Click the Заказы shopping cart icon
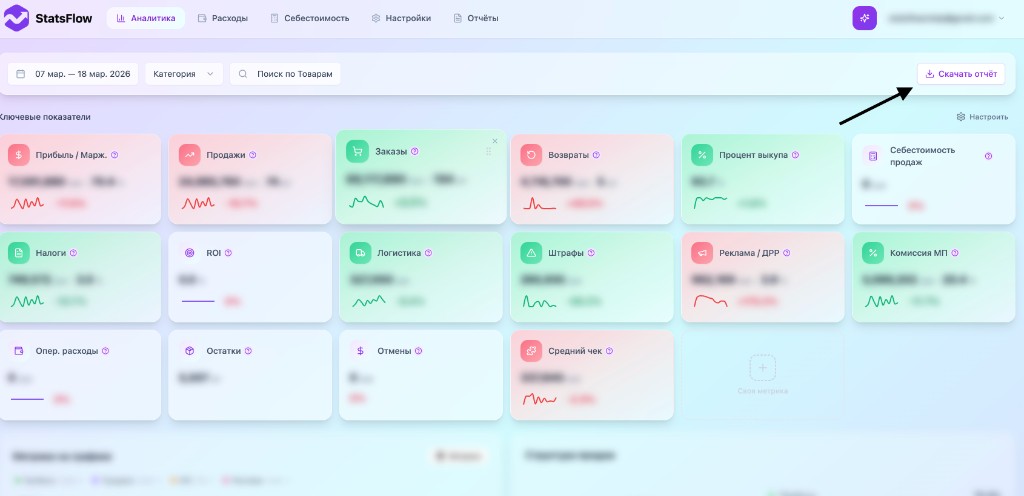Image resolution: width=1024 pixels, height=496 pixels. click(x=357, y=151)
